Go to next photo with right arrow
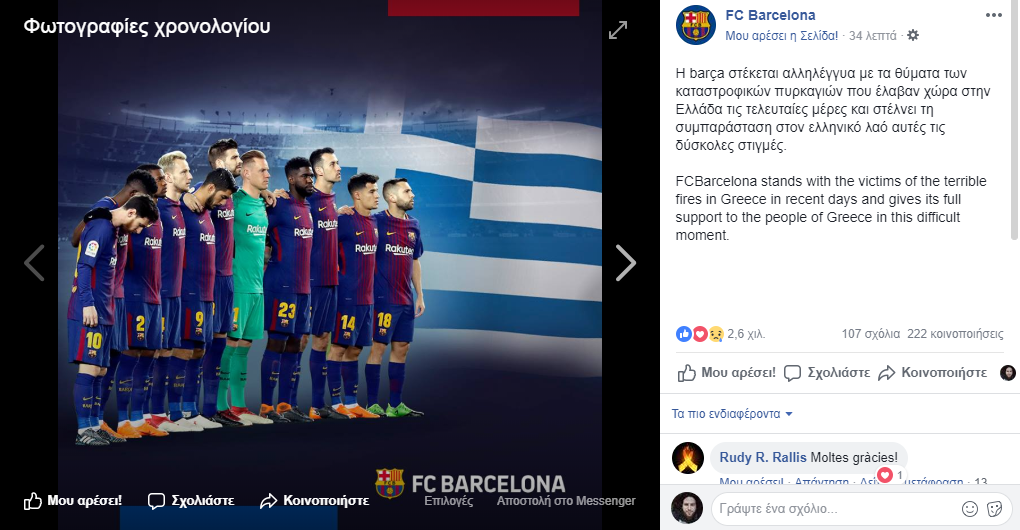Screen dimensions: 1020x530 click(x=625, y=263)
